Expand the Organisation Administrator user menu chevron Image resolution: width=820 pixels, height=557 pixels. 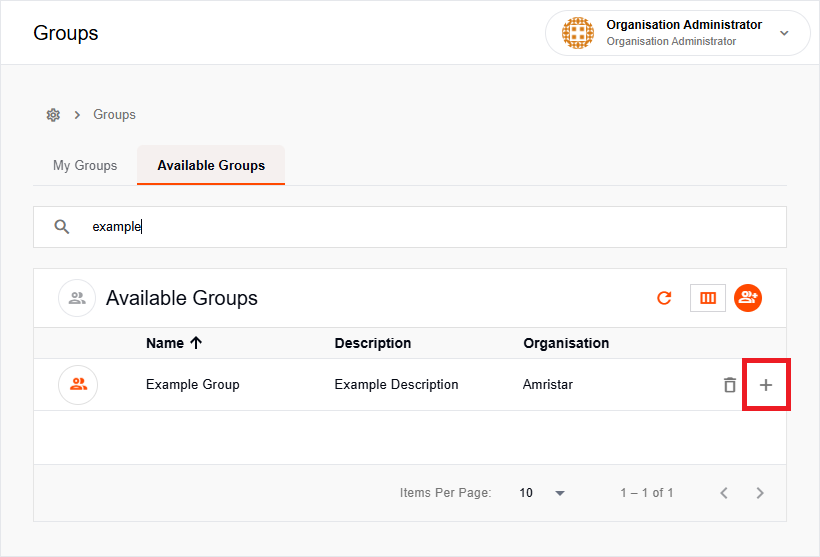point(784,33)
